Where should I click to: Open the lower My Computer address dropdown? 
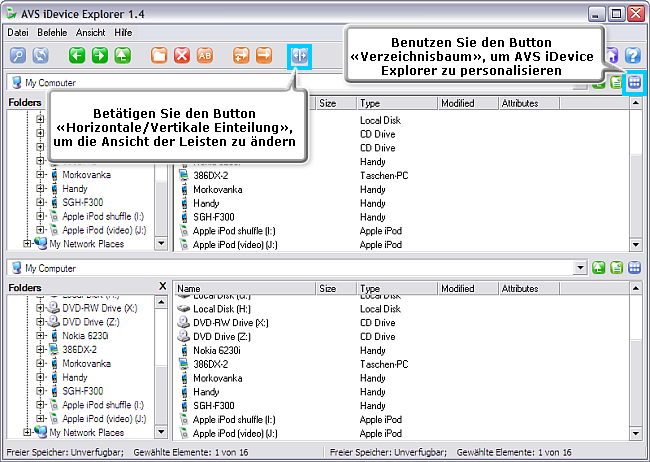pyautogui.click(x=580, y=268)
